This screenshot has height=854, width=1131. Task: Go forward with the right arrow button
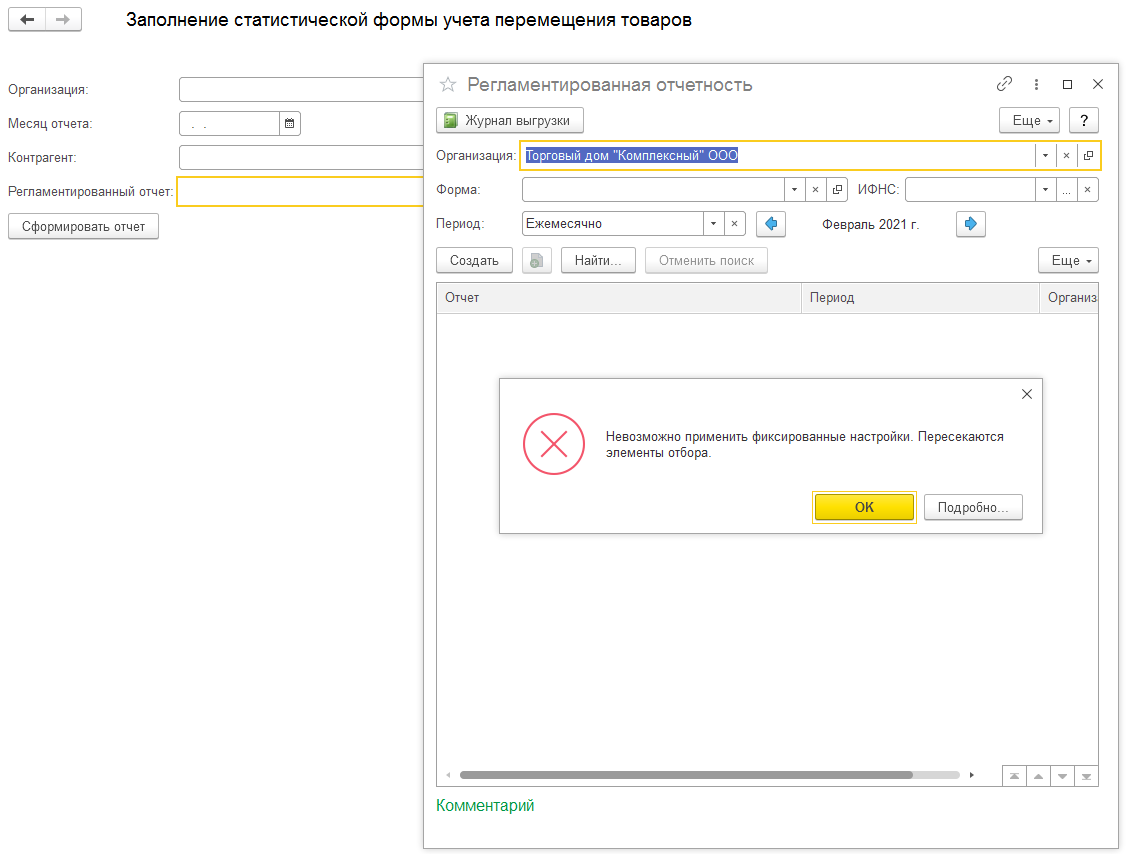(63, 19)
